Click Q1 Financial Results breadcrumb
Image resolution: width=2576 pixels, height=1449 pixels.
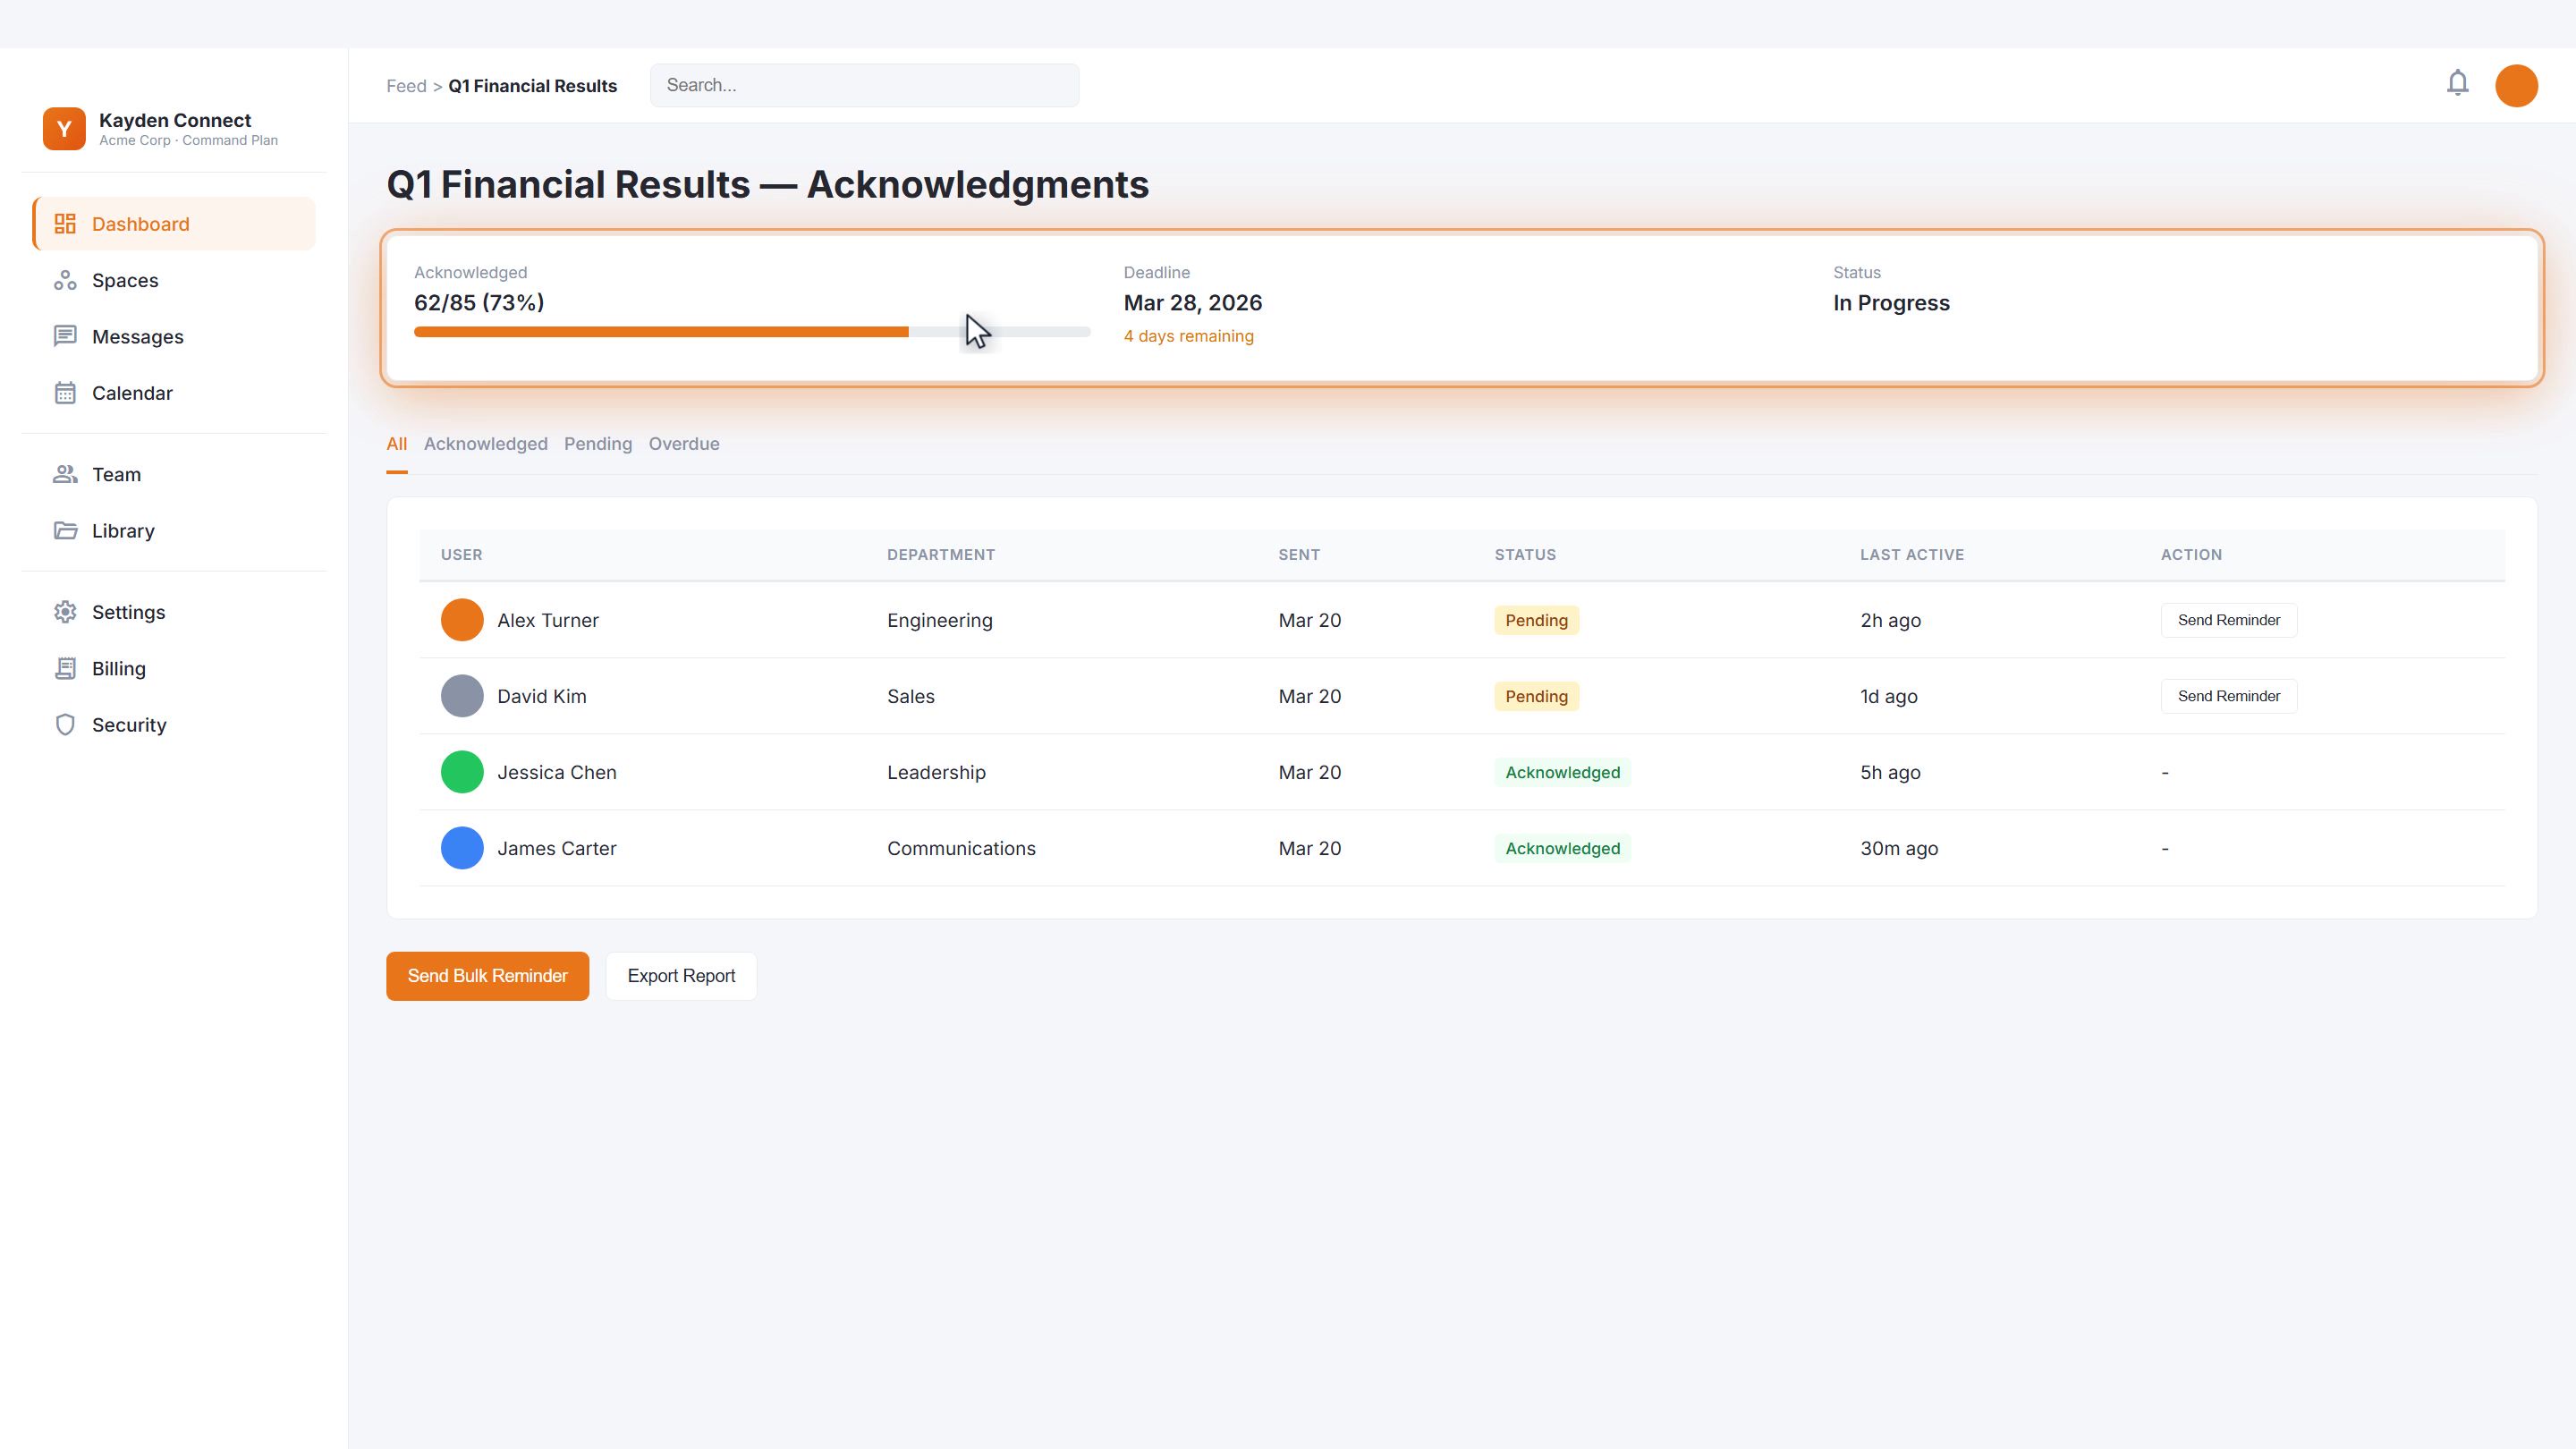tap(533, 86)
